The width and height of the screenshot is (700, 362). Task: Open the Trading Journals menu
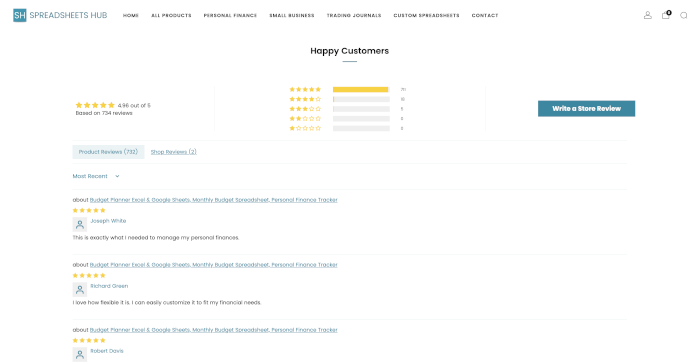[x=354, y=15]
